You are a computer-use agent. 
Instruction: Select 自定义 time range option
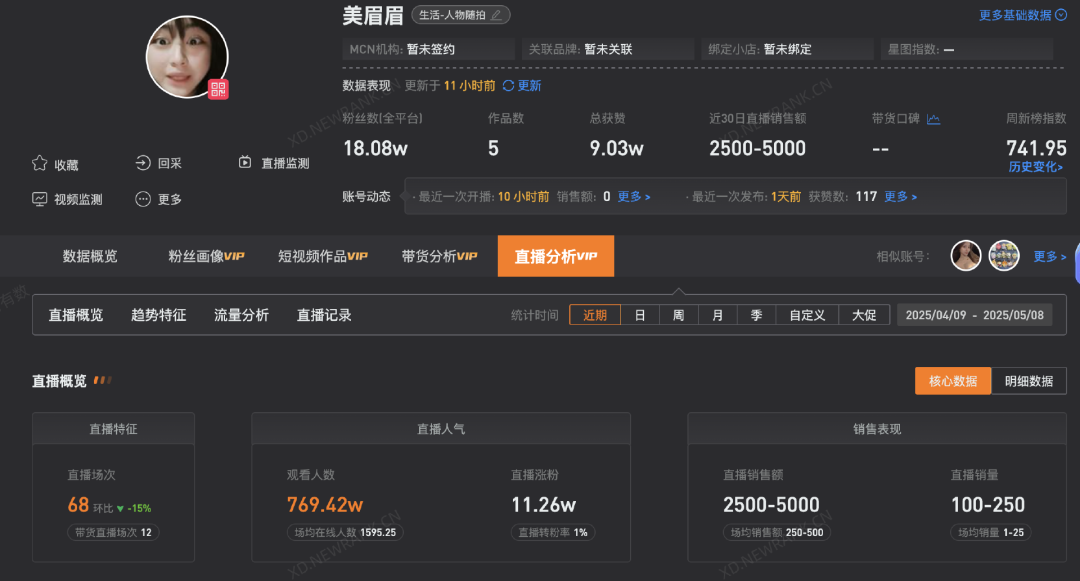tap(807, 315)
